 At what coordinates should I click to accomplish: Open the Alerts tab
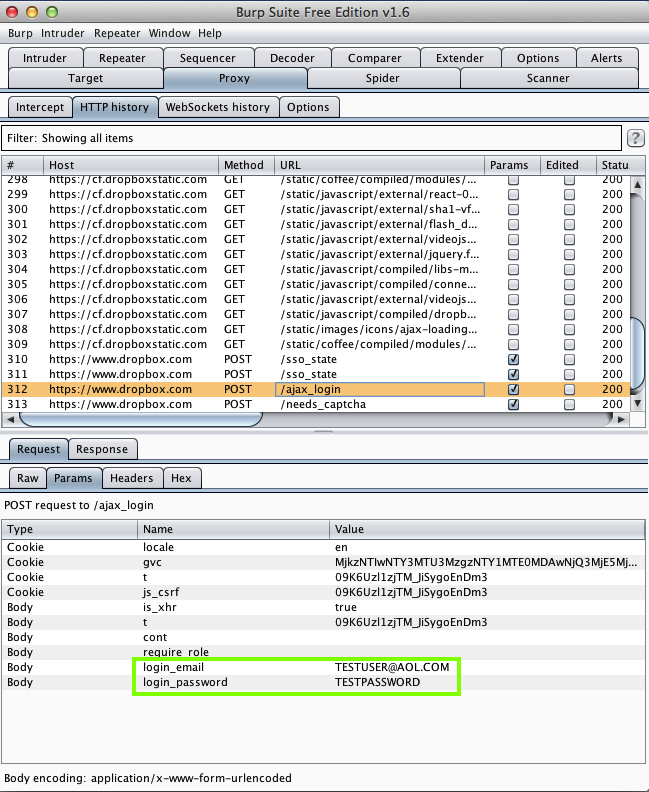coord(607,58)
